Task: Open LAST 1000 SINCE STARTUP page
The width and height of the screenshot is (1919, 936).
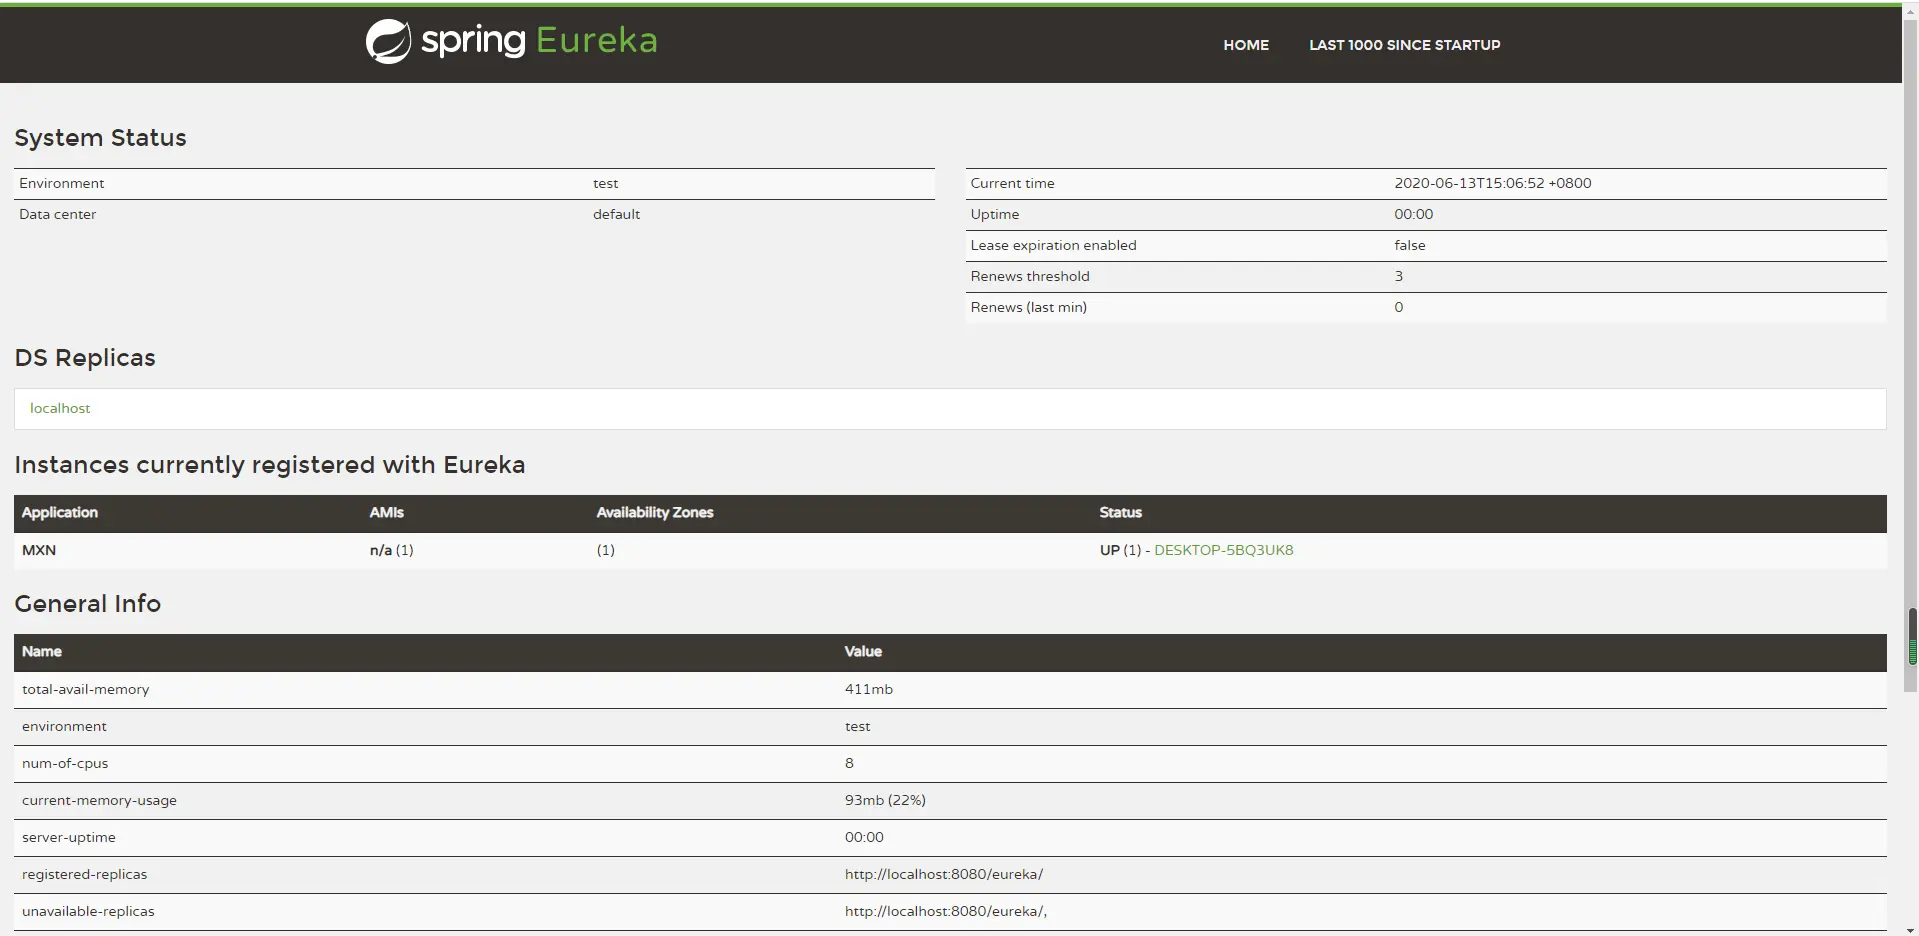Action: tap(1405, 45)
